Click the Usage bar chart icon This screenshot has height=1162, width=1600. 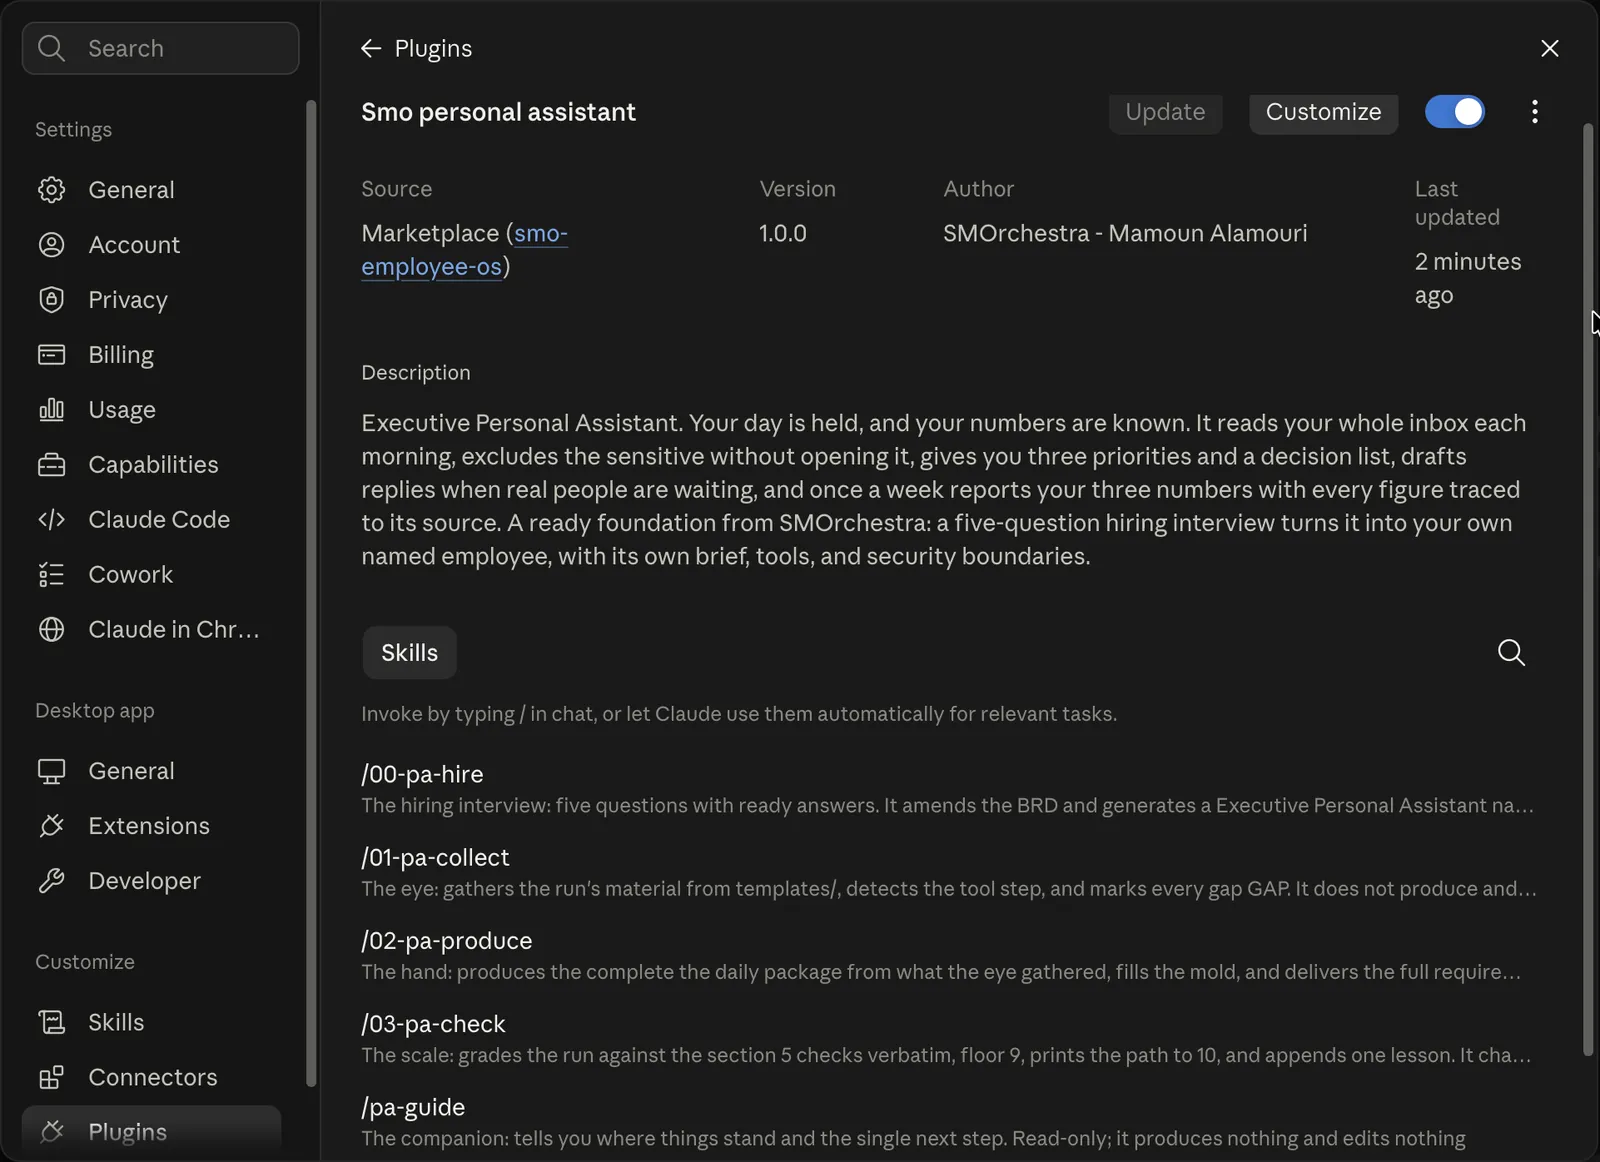(51, 410)
